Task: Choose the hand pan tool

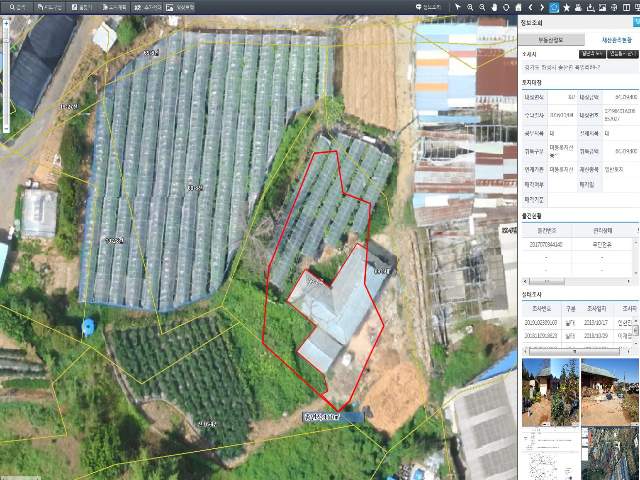Action: (494, 7)
